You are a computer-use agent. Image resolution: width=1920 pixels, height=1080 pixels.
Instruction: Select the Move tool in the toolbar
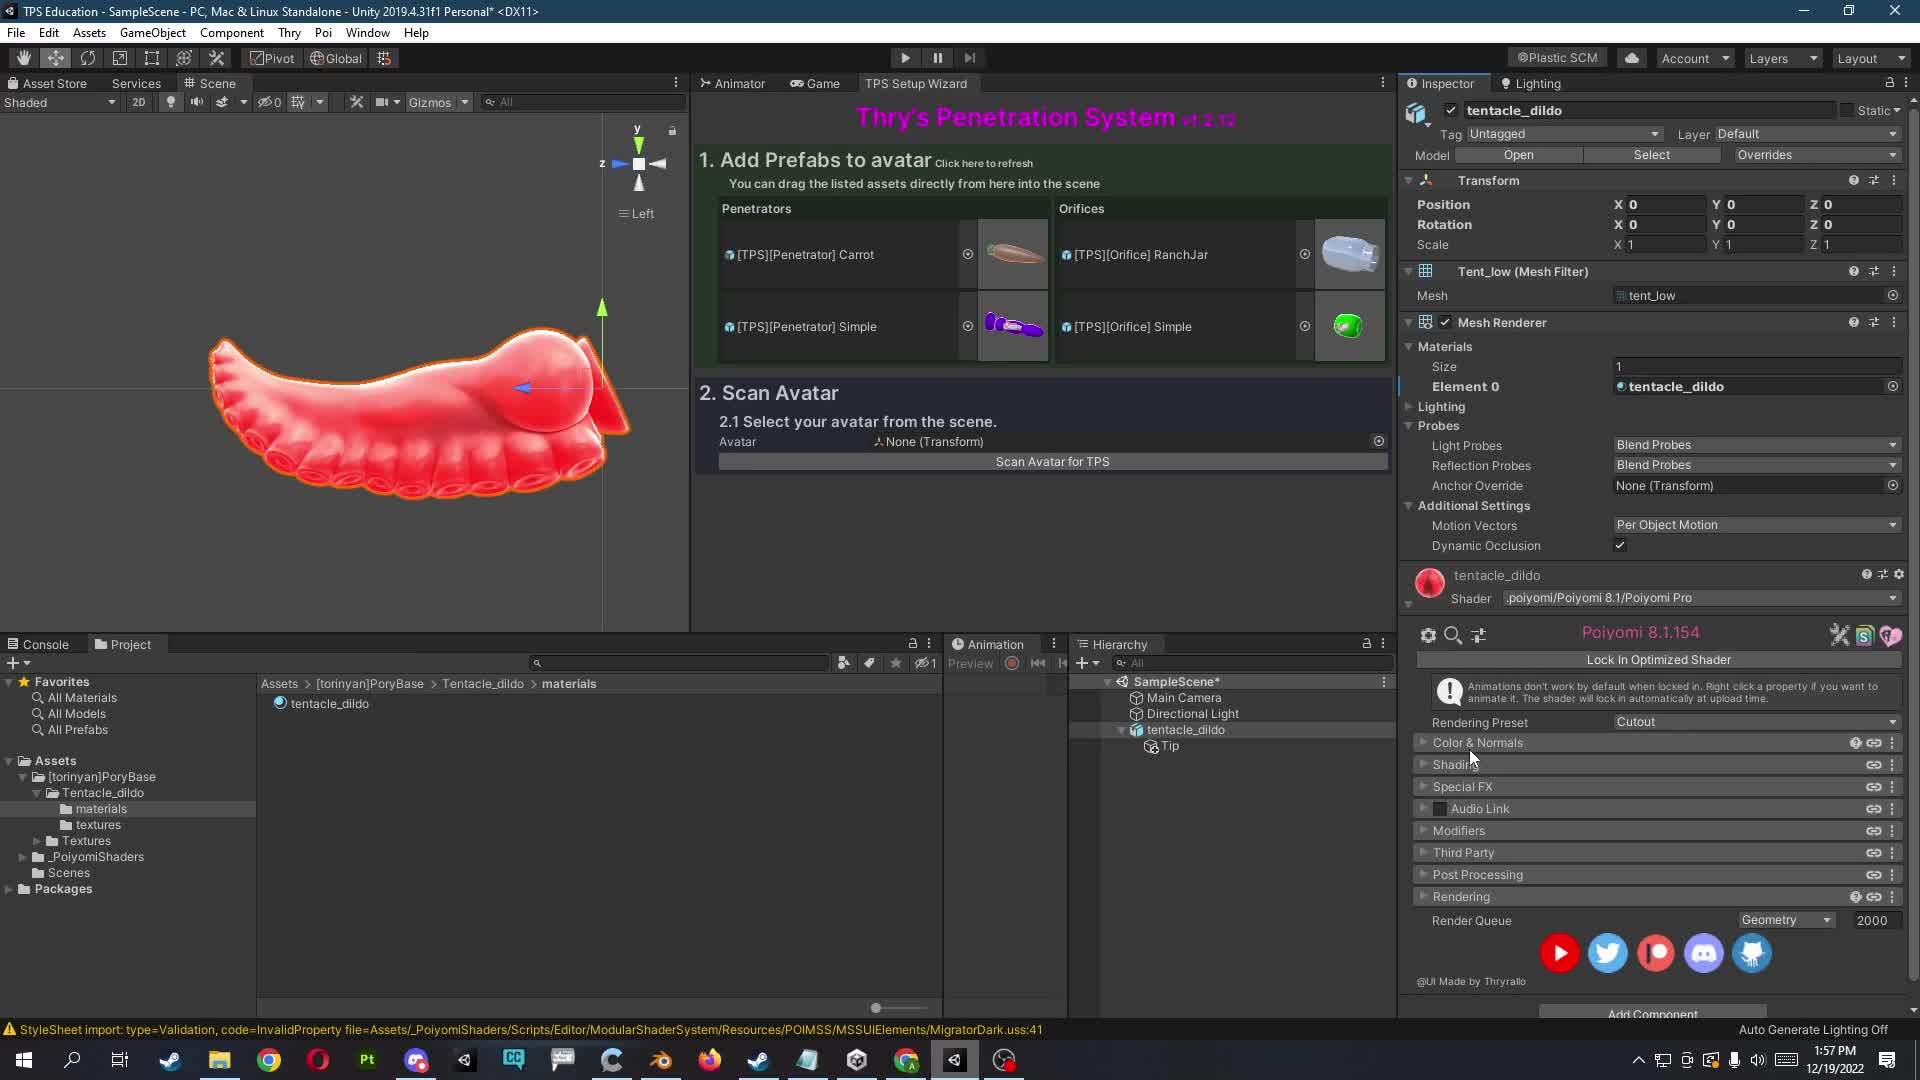(x=56, y=58)
